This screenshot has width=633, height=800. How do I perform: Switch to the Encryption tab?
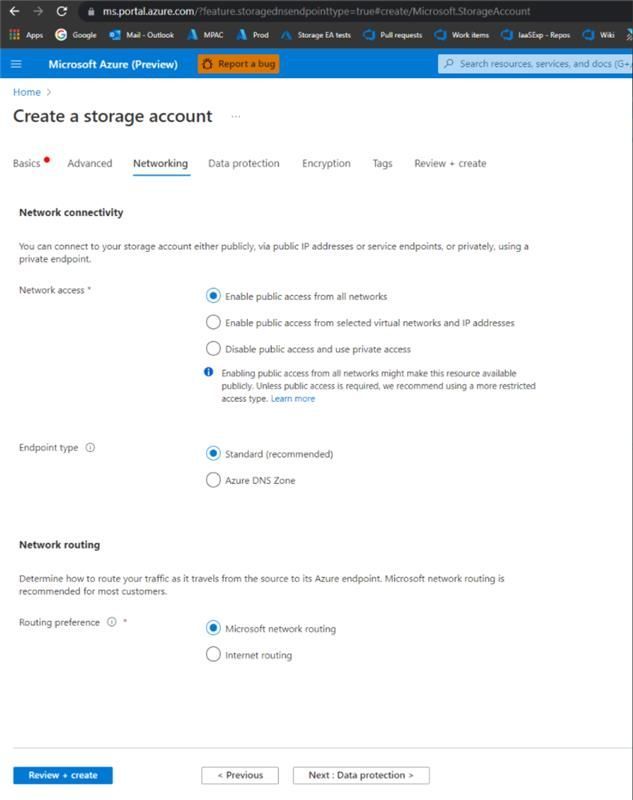[x=326, y=163]
